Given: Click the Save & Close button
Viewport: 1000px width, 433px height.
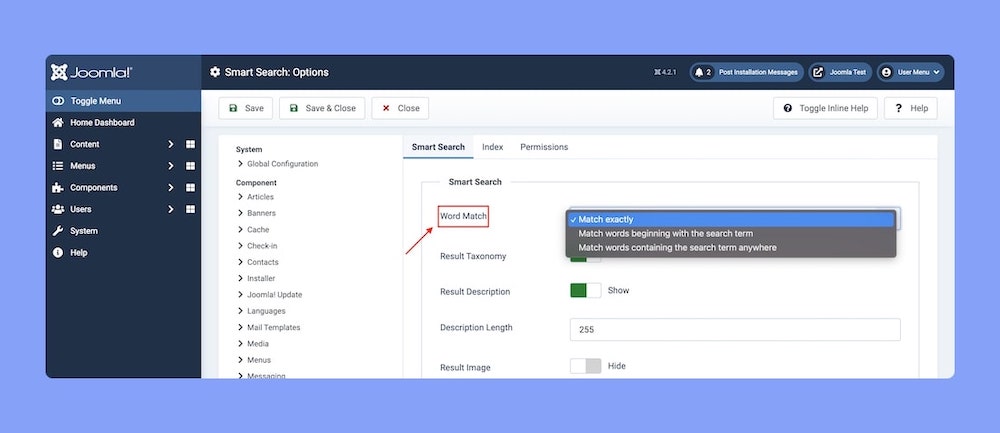Looking at the screenshot, I should pos(322,108).
